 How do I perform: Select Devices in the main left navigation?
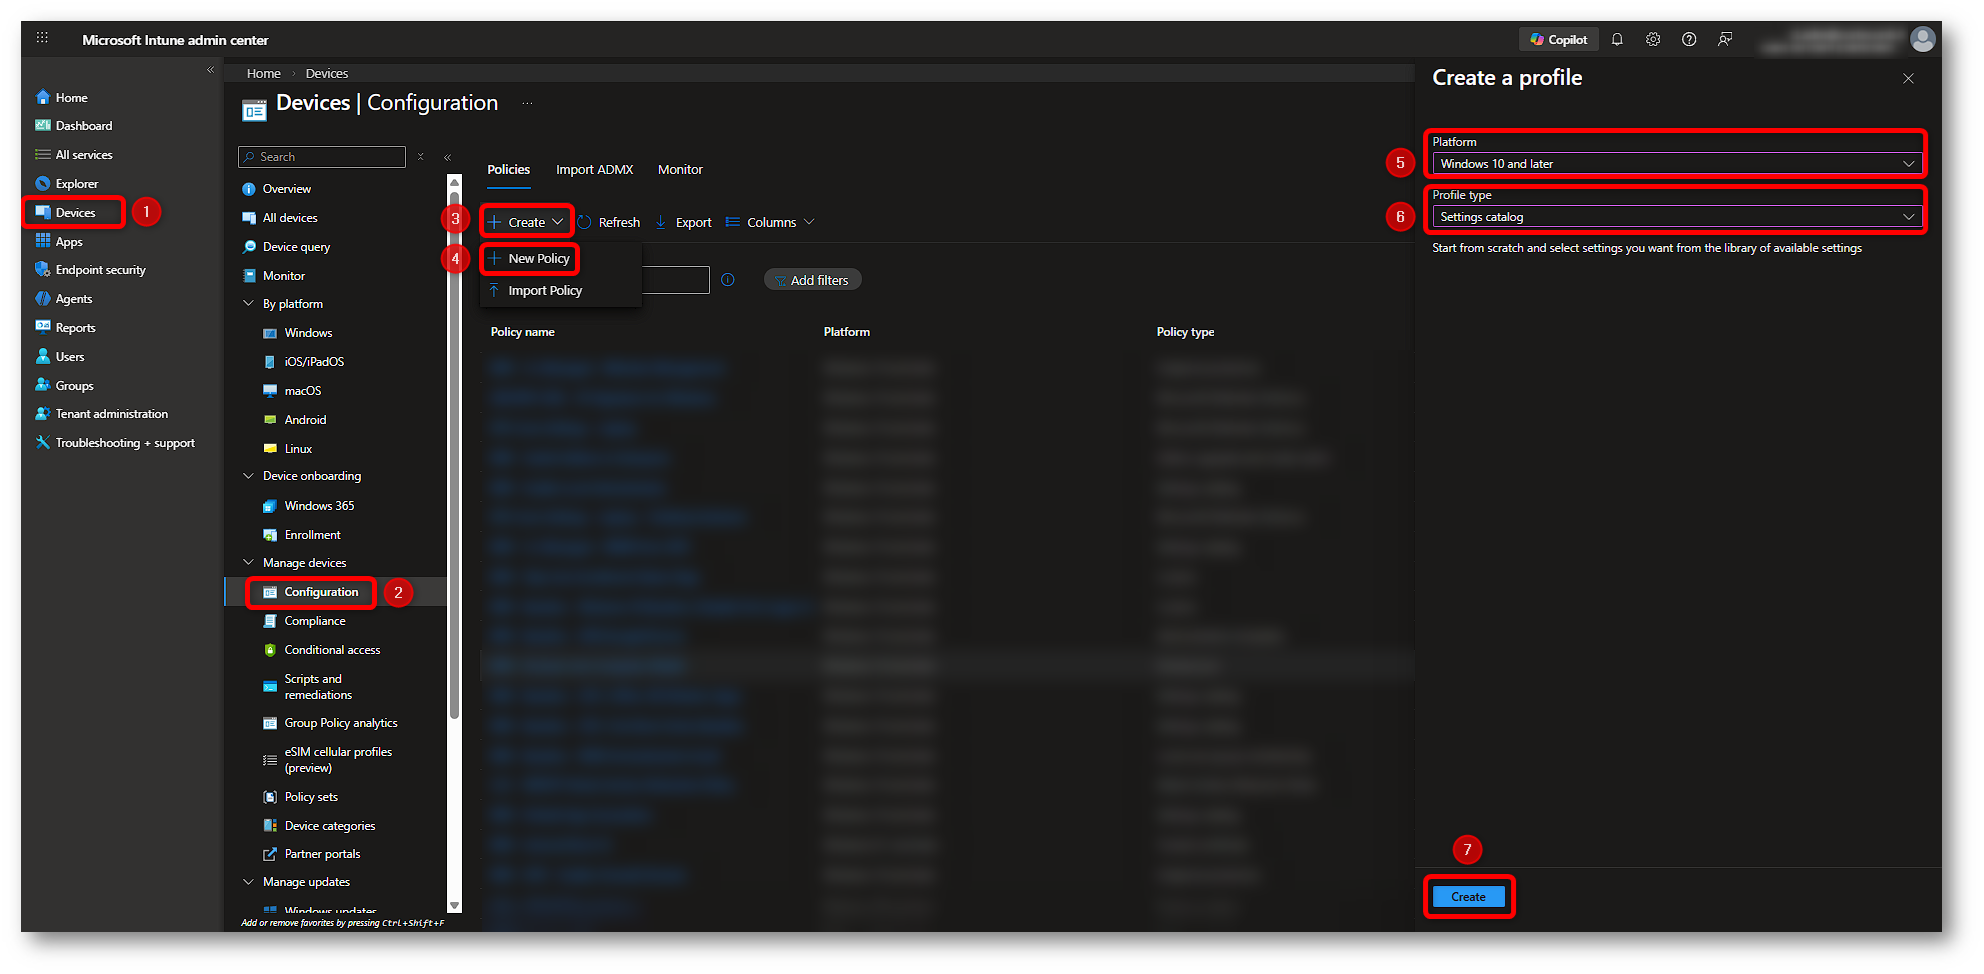point(74,213)
